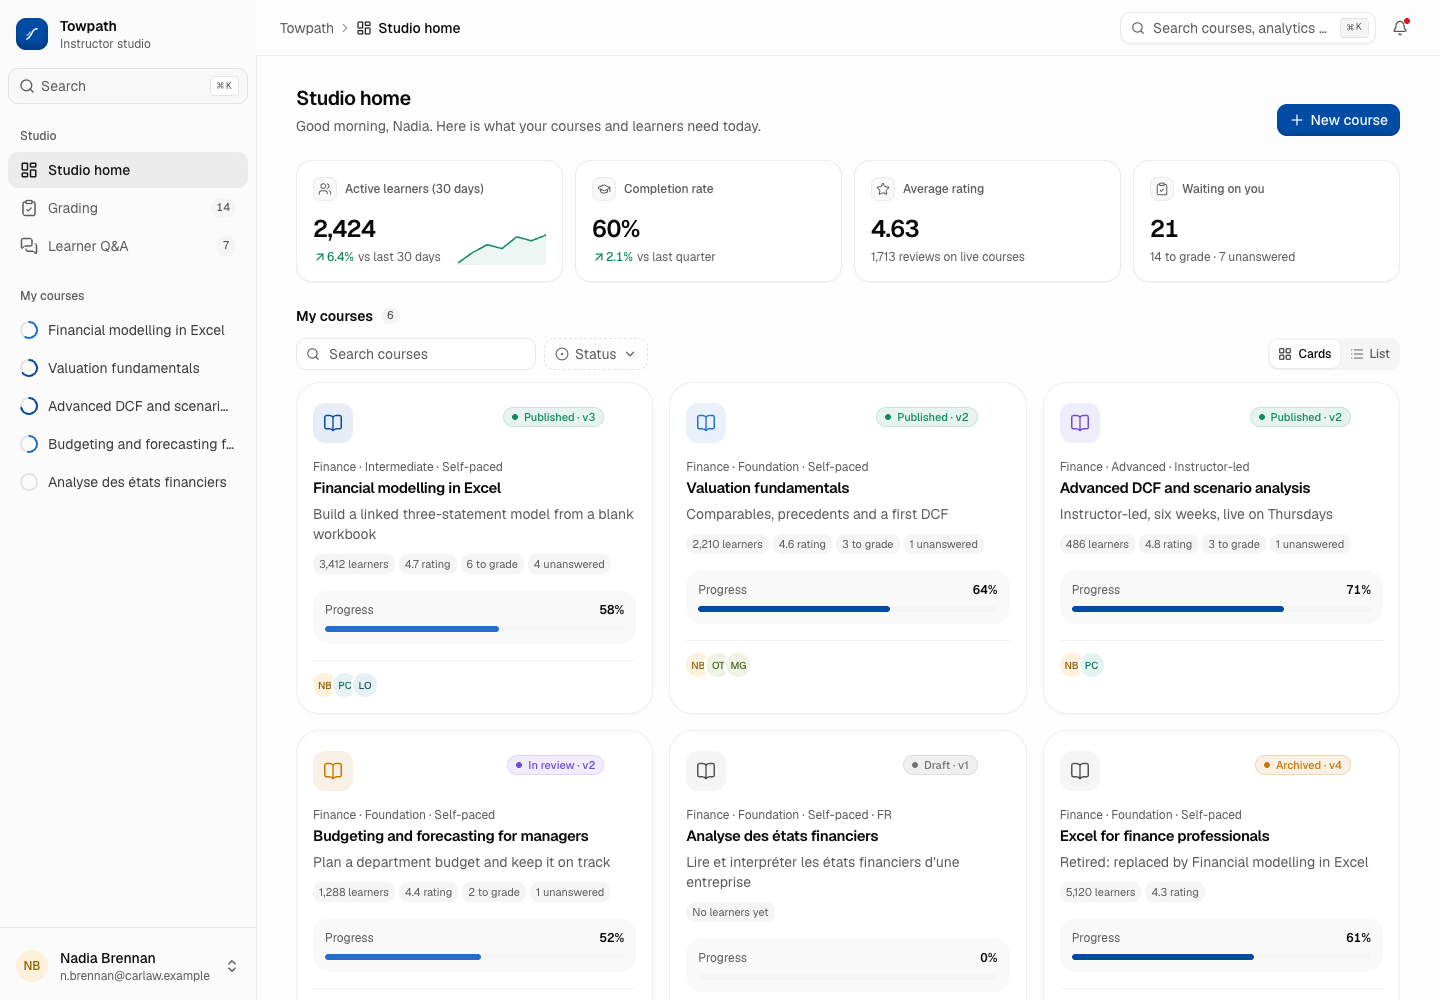Click the Active learners people icon
Image resolution: width=1440 pixels, height=1000 pixels.
pos(325,189)
